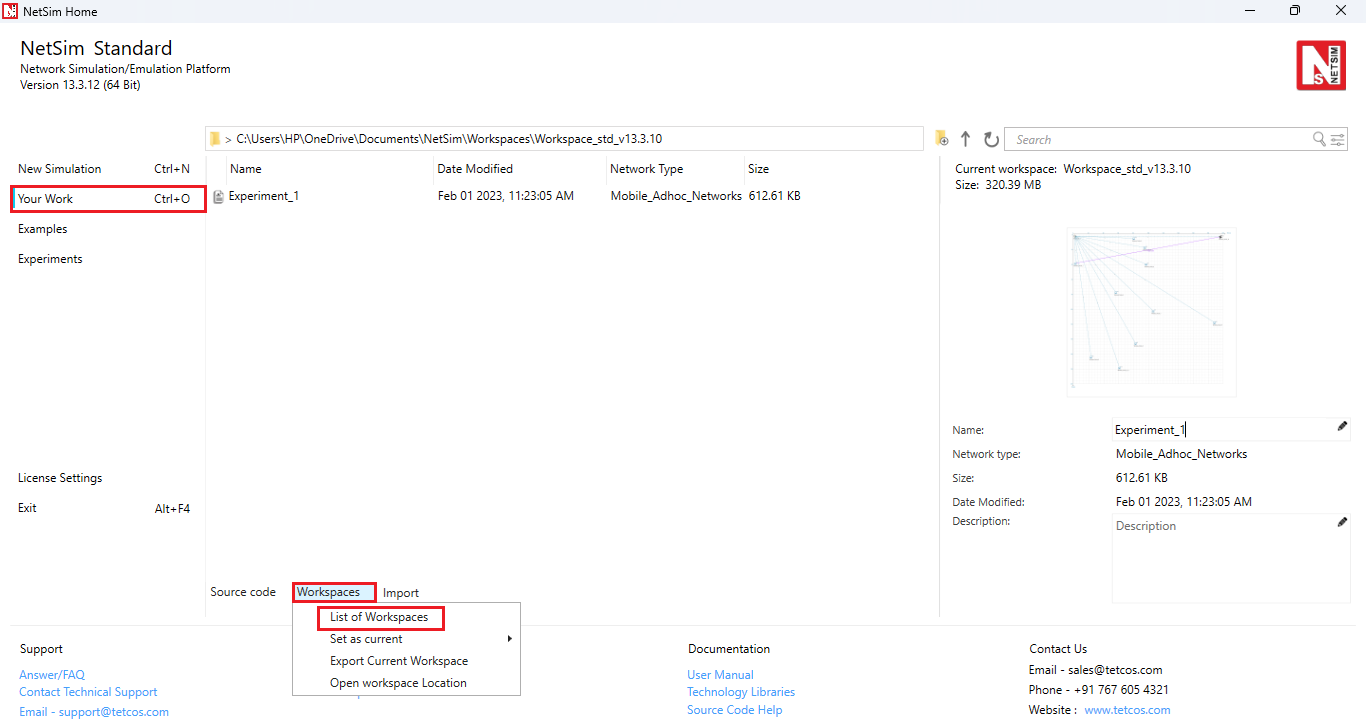
Task: Open the Answer/FAQ link
Action: (x=52, y=675)
